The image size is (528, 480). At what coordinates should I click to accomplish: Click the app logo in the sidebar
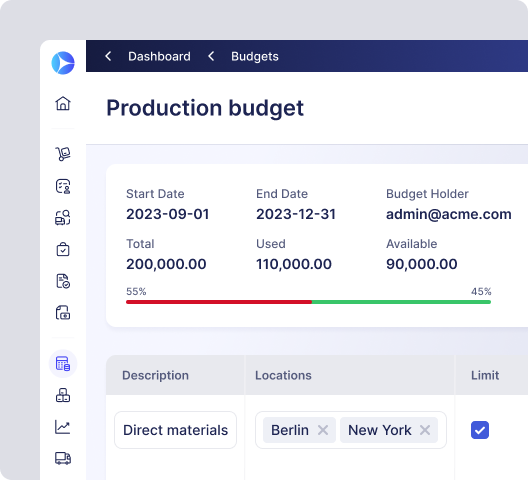coord(63,63)
